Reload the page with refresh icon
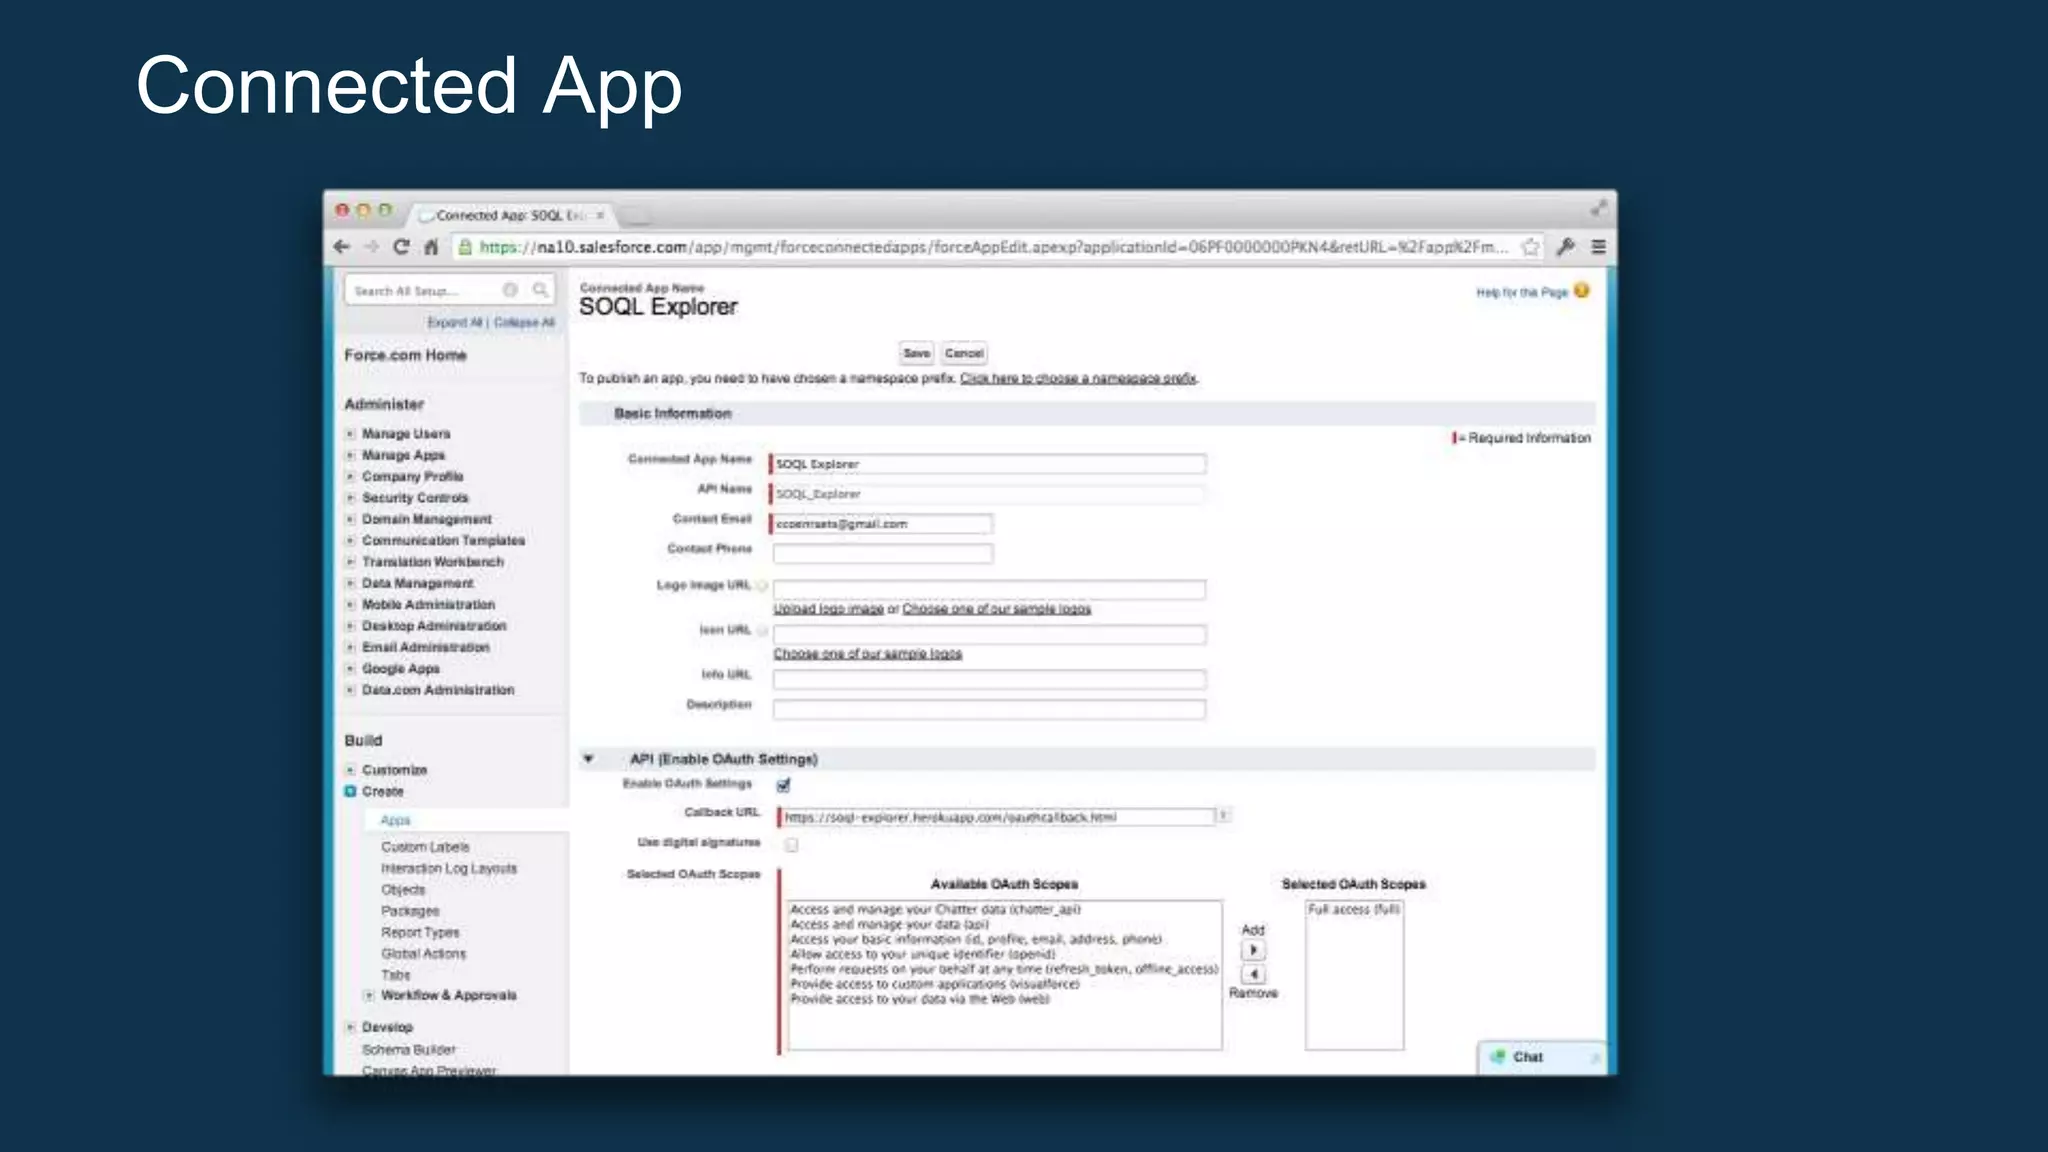The height and width of the screenshot is (1152, 2048). (x=401, y=247)
